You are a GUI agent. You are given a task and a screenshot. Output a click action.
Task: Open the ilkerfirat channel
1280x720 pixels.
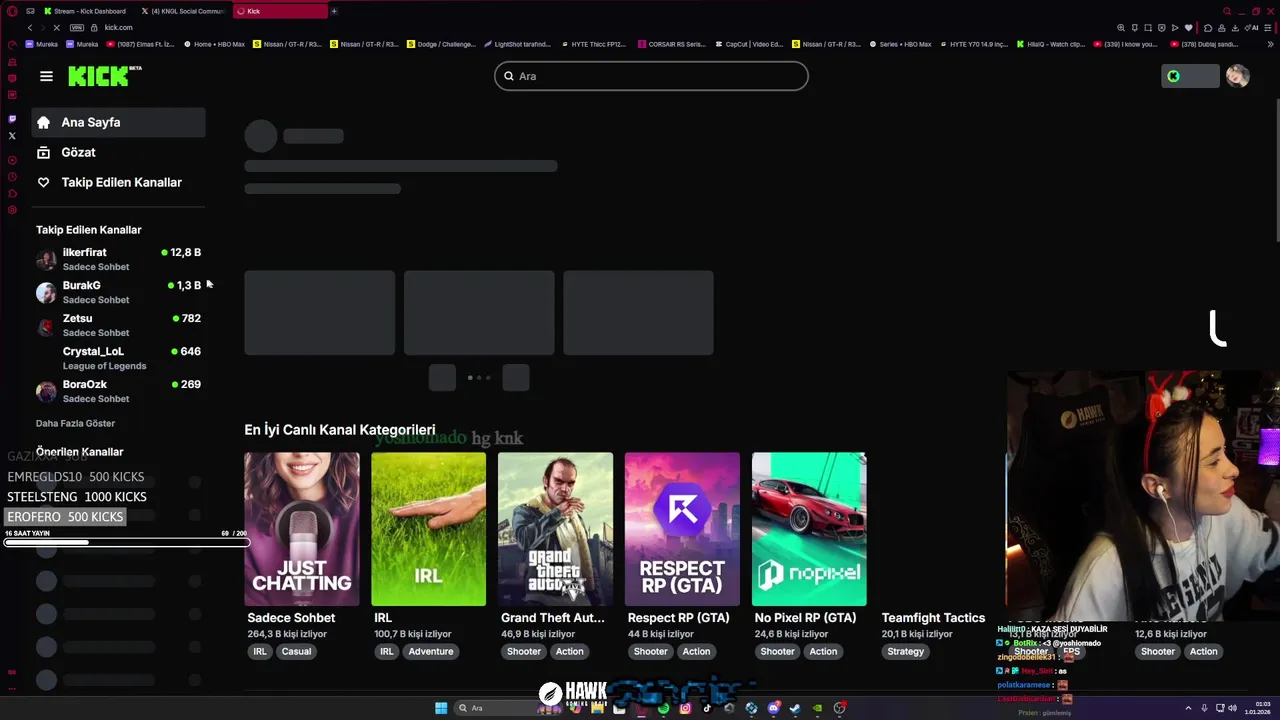(118, 259)
